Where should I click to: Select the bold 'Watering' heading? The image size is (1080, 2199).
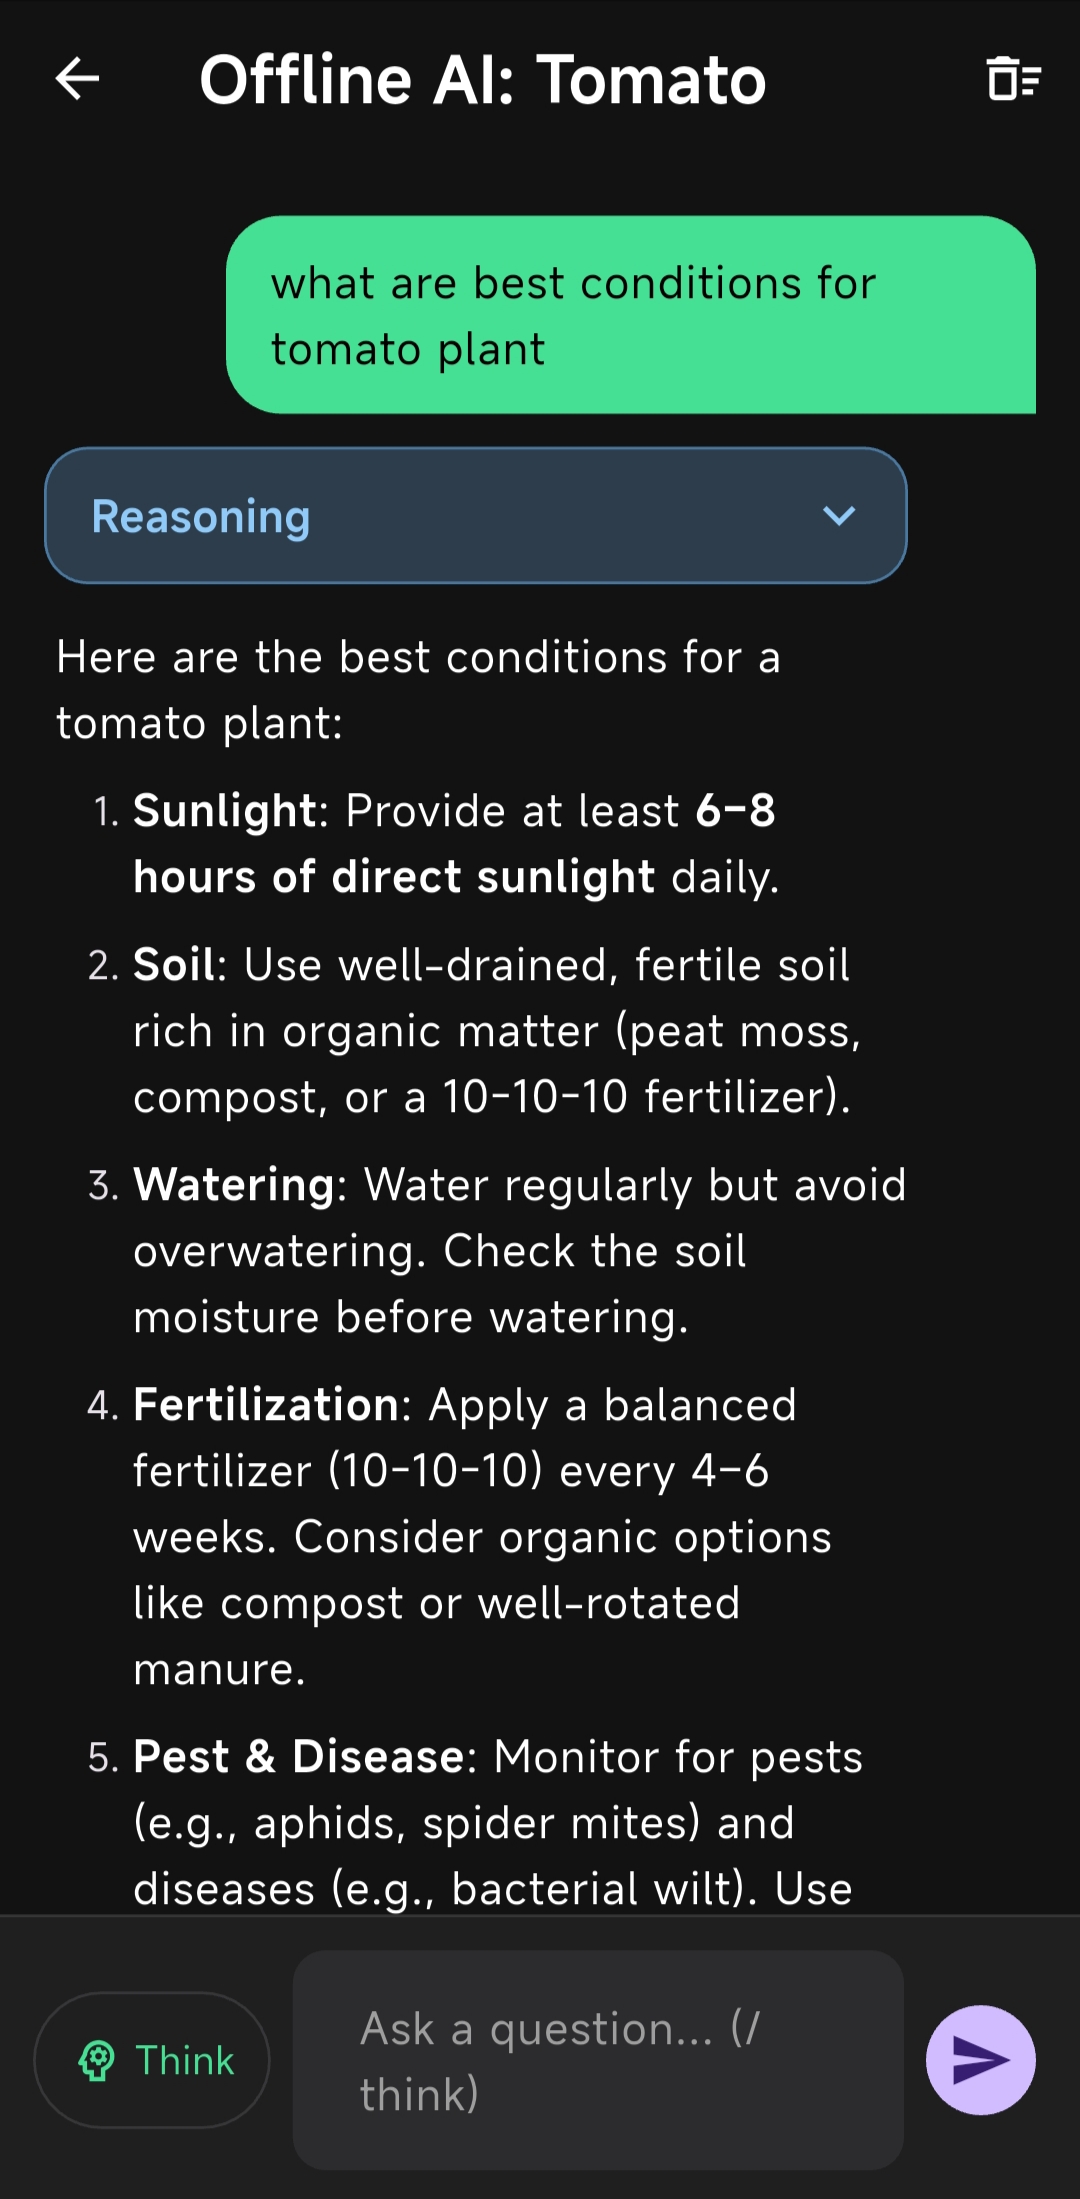234,1185
